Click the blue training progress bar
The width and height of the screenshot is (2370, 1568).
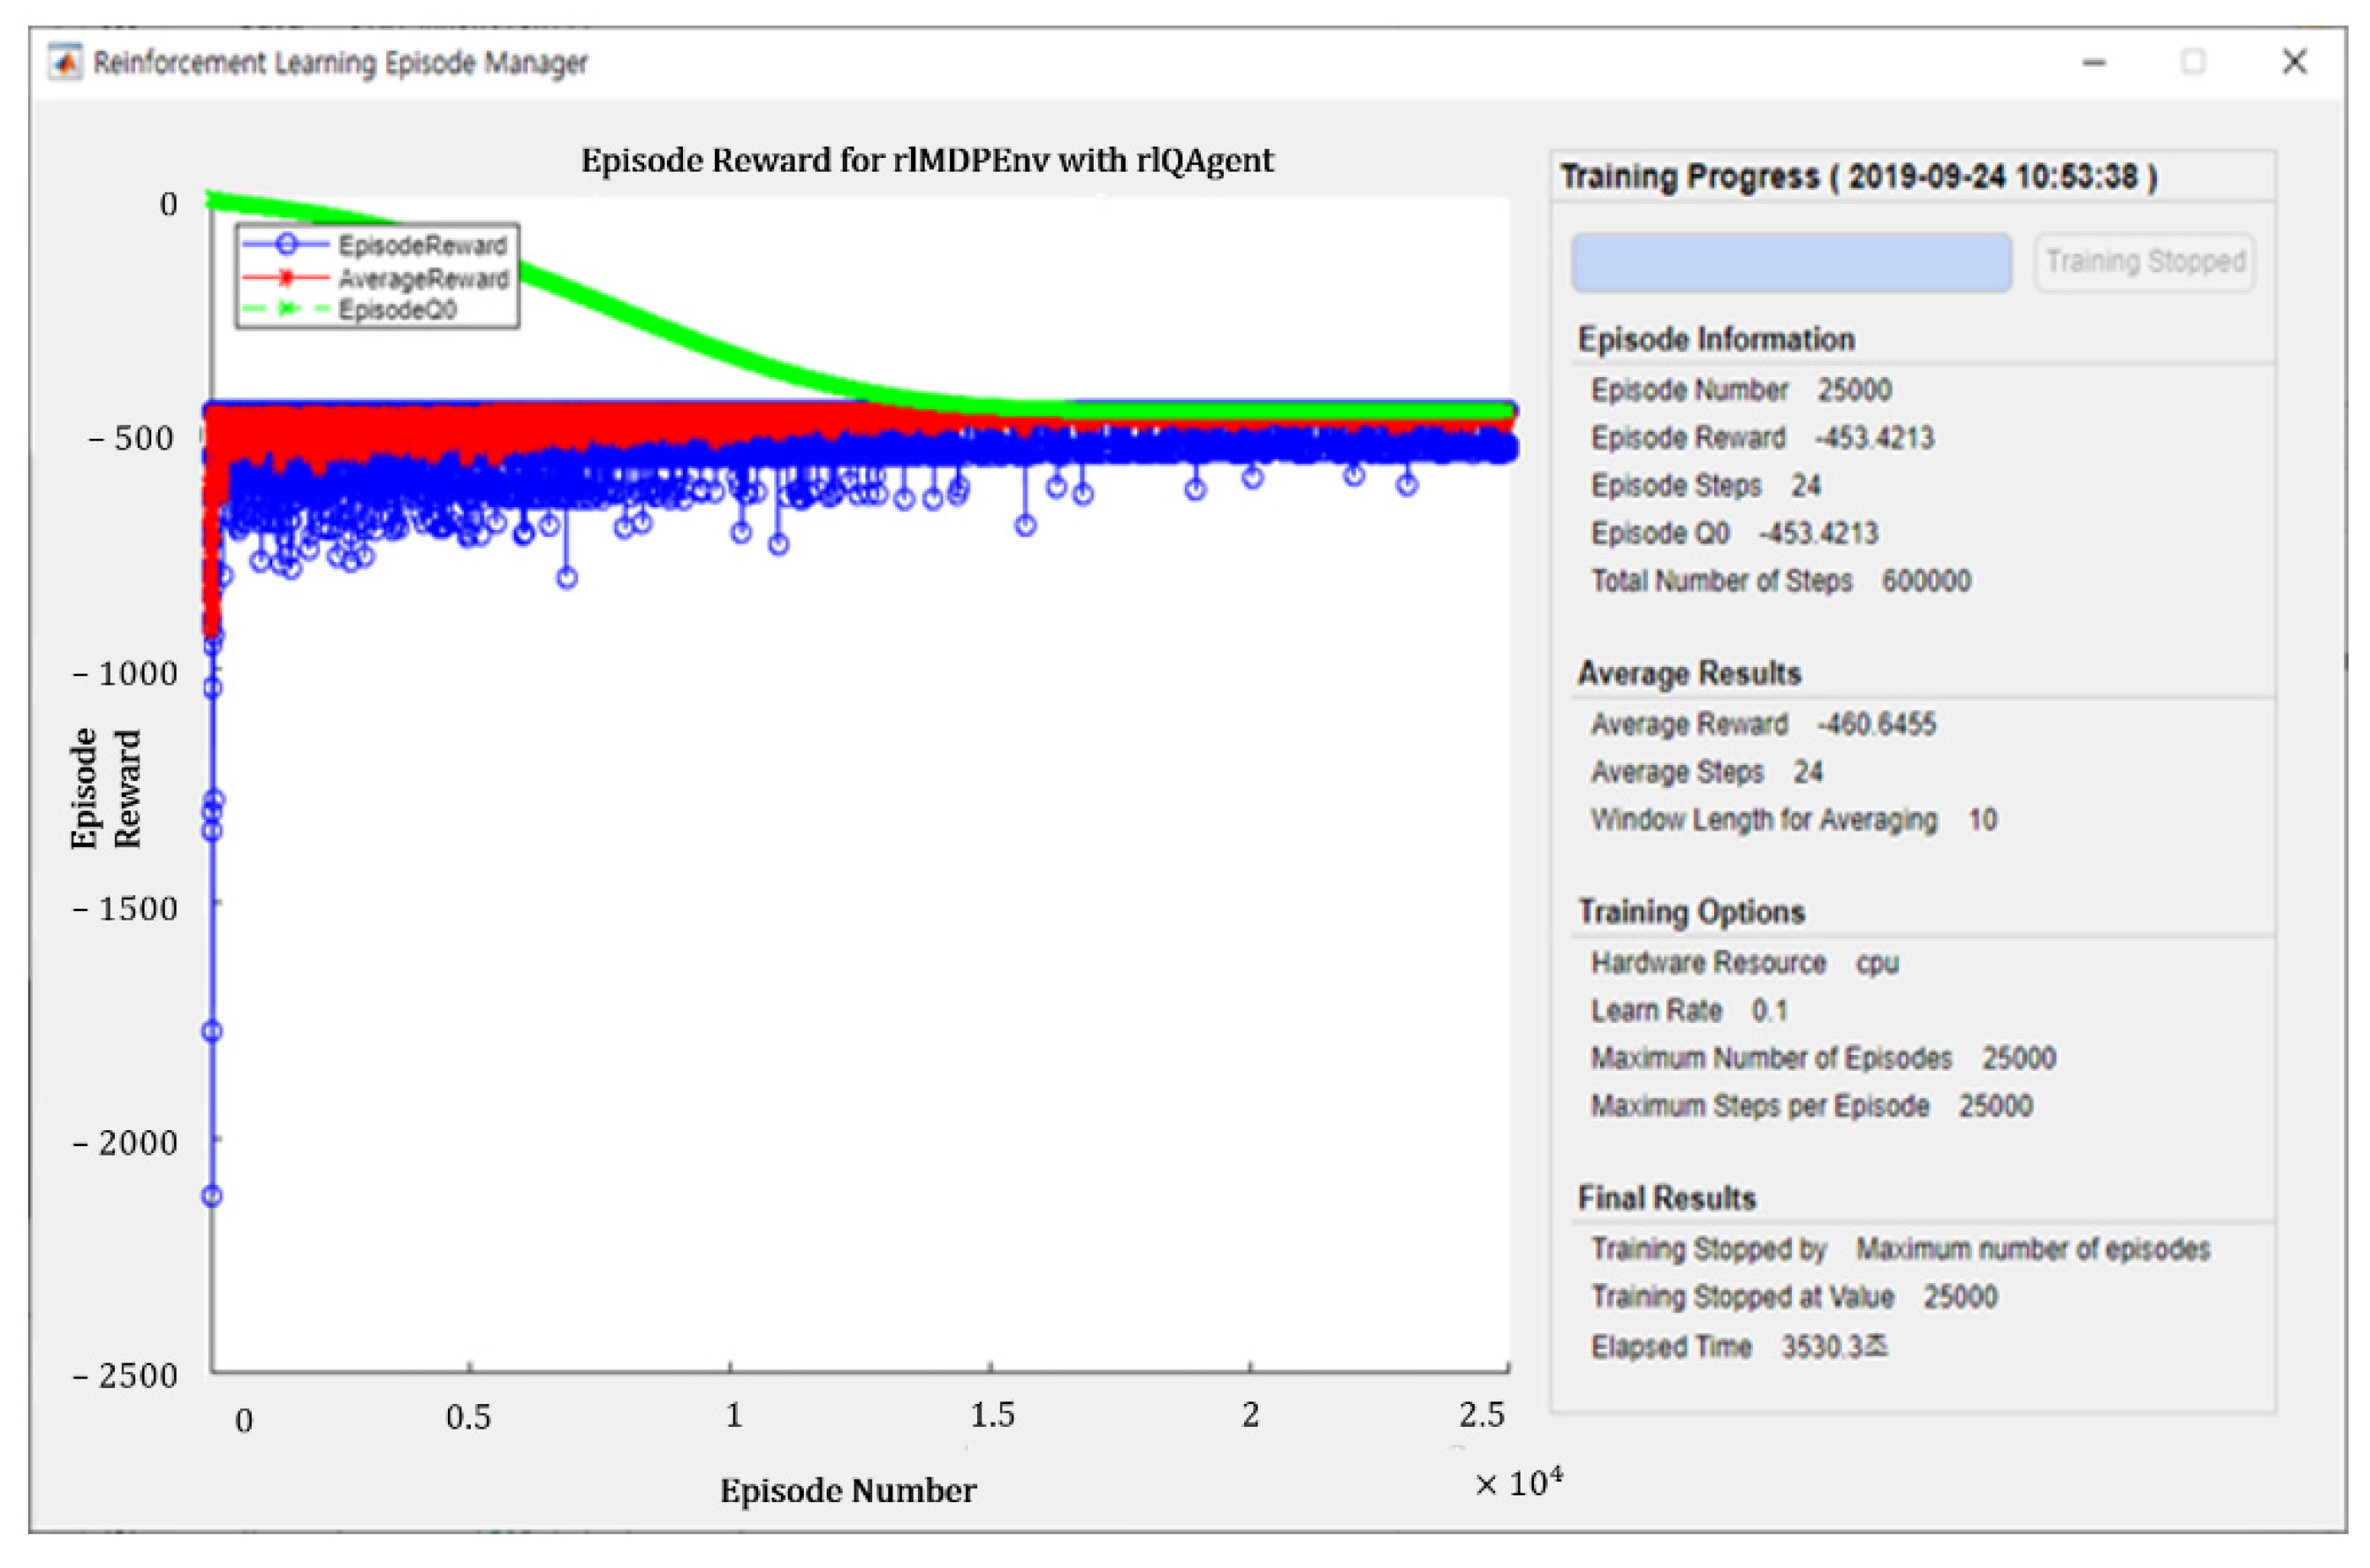click(x=1791, y=263)
